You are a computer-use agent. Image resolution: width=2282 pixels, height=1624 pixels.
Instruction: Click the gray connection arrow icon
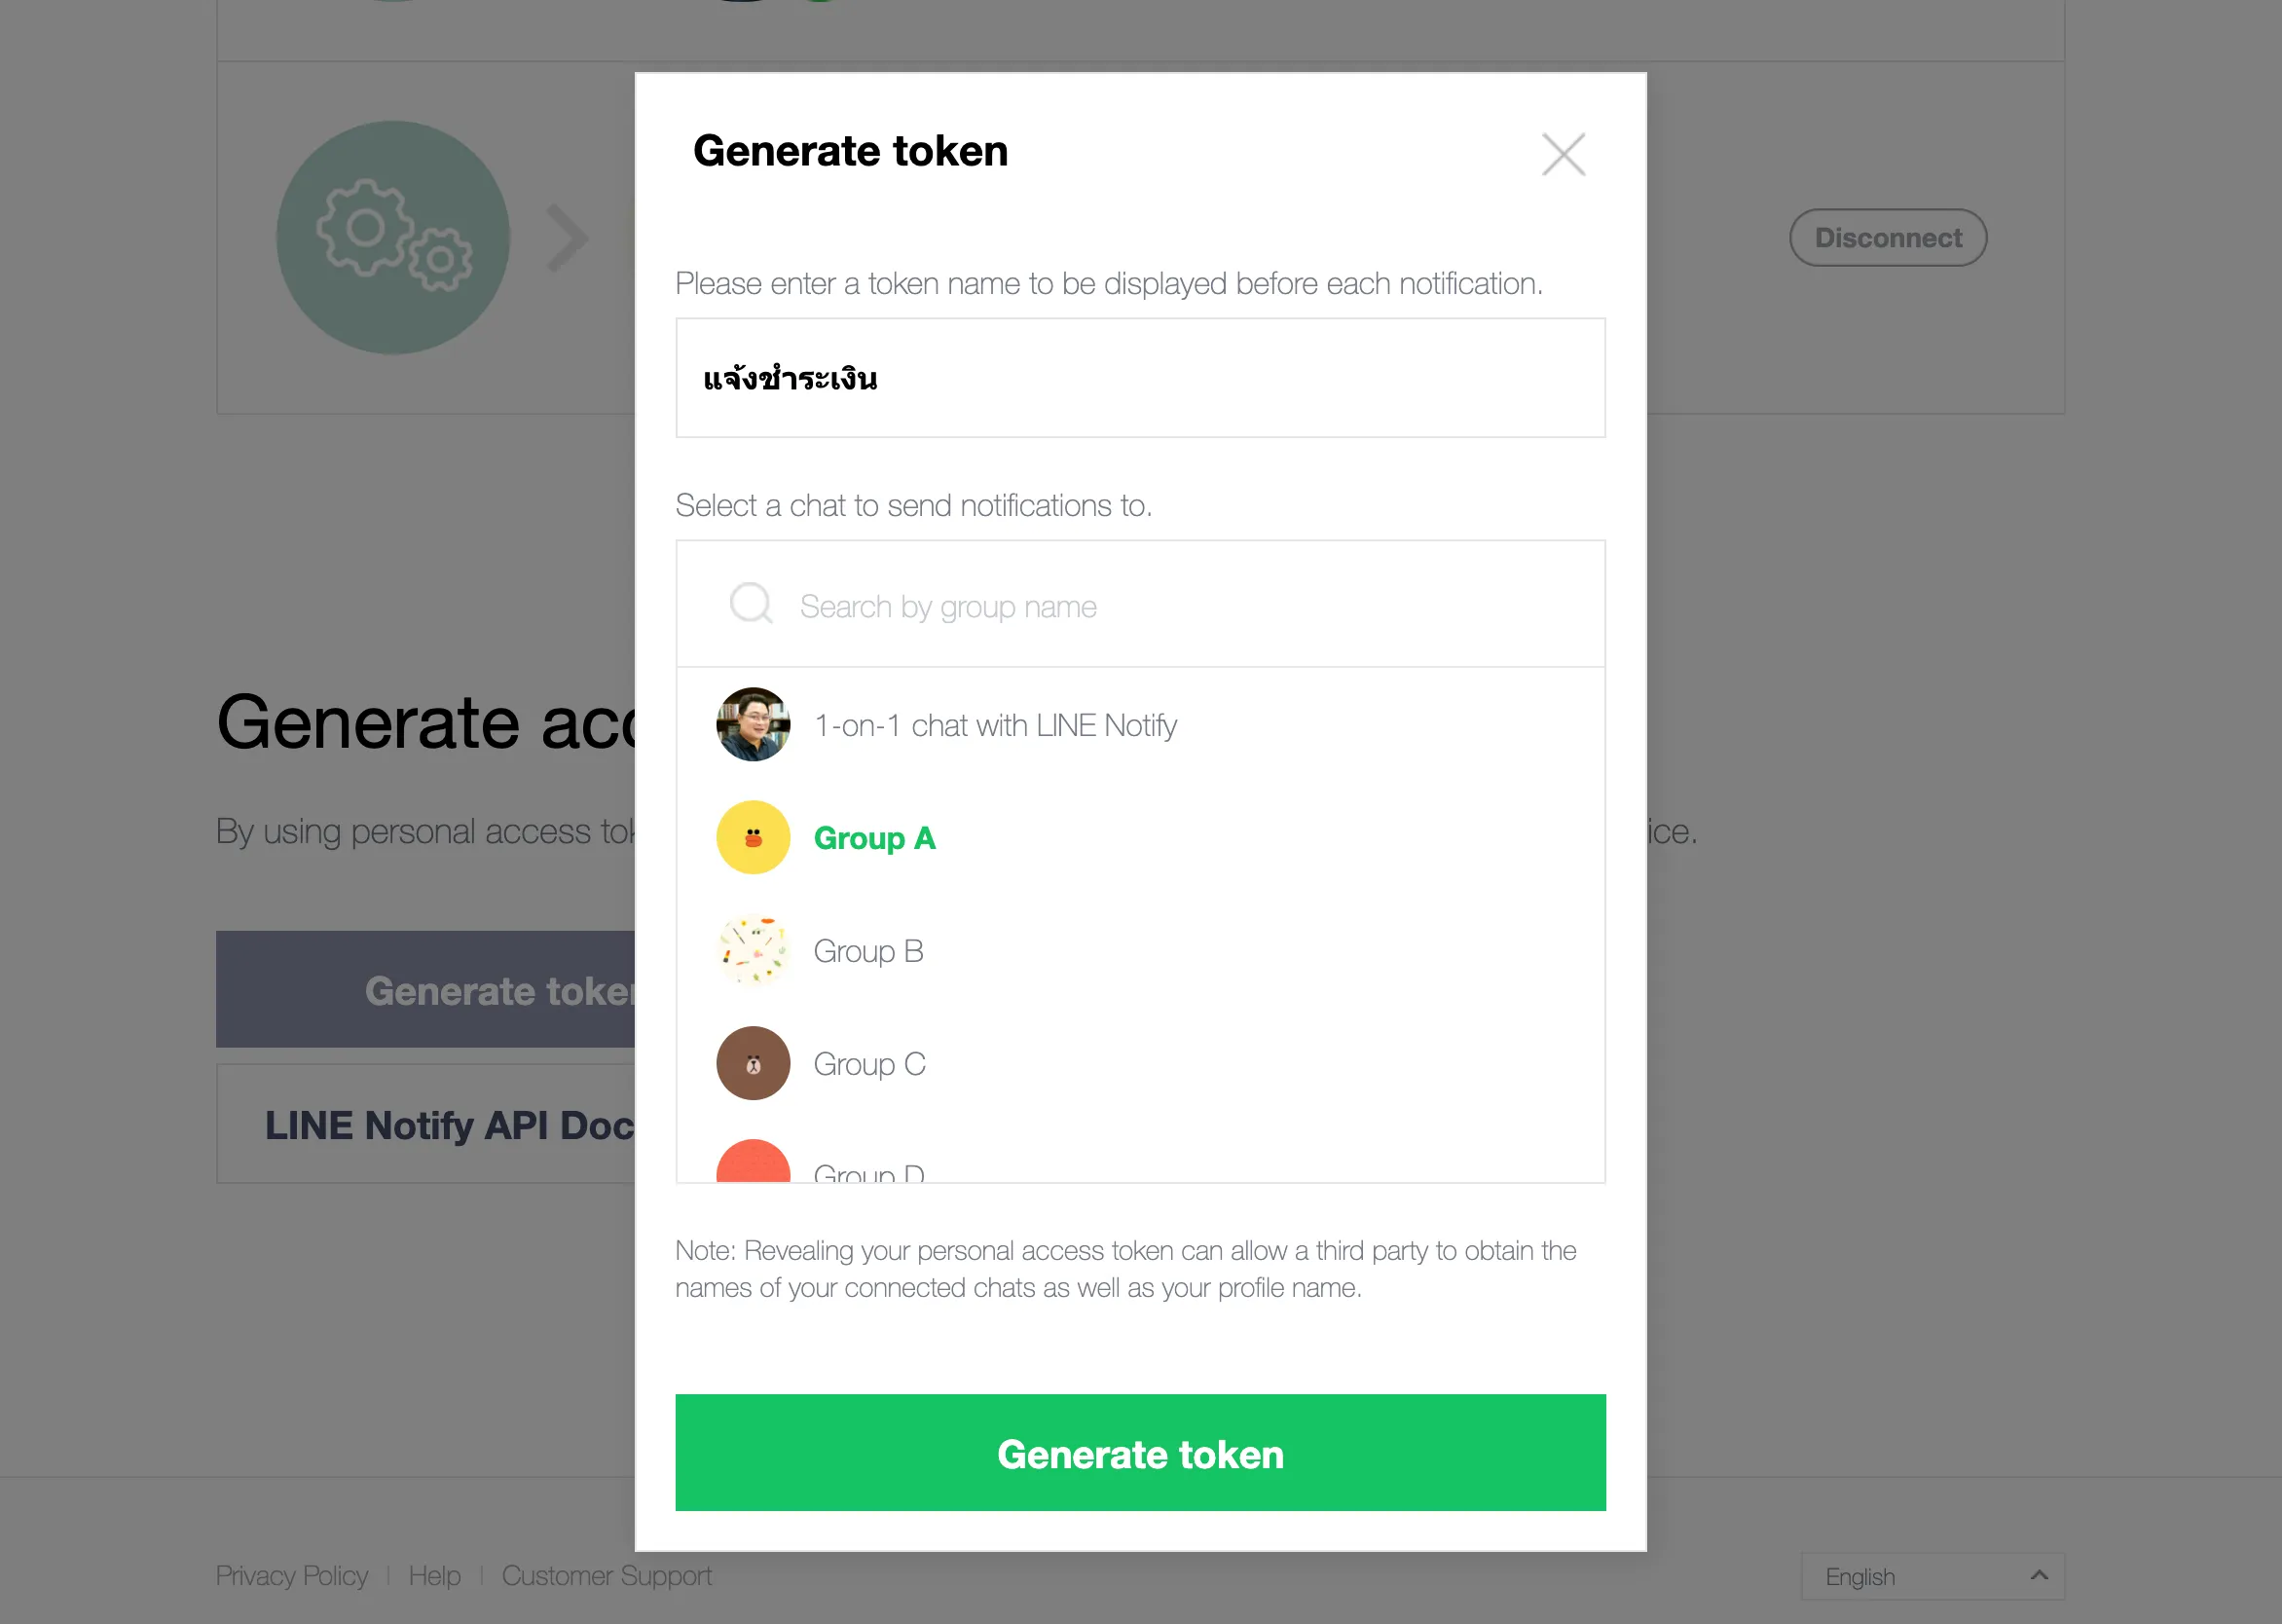pos(566,237)
